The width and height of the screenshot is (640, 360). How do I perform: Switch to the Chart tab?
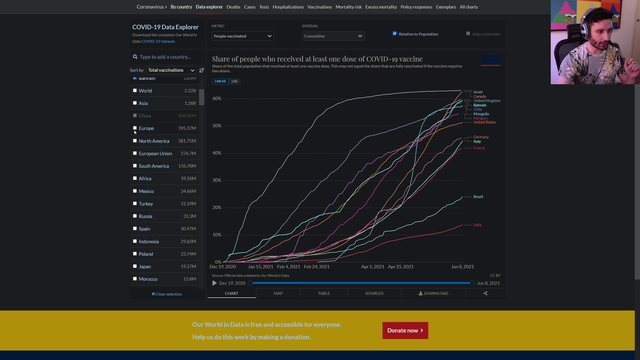(x=231, y=293)
